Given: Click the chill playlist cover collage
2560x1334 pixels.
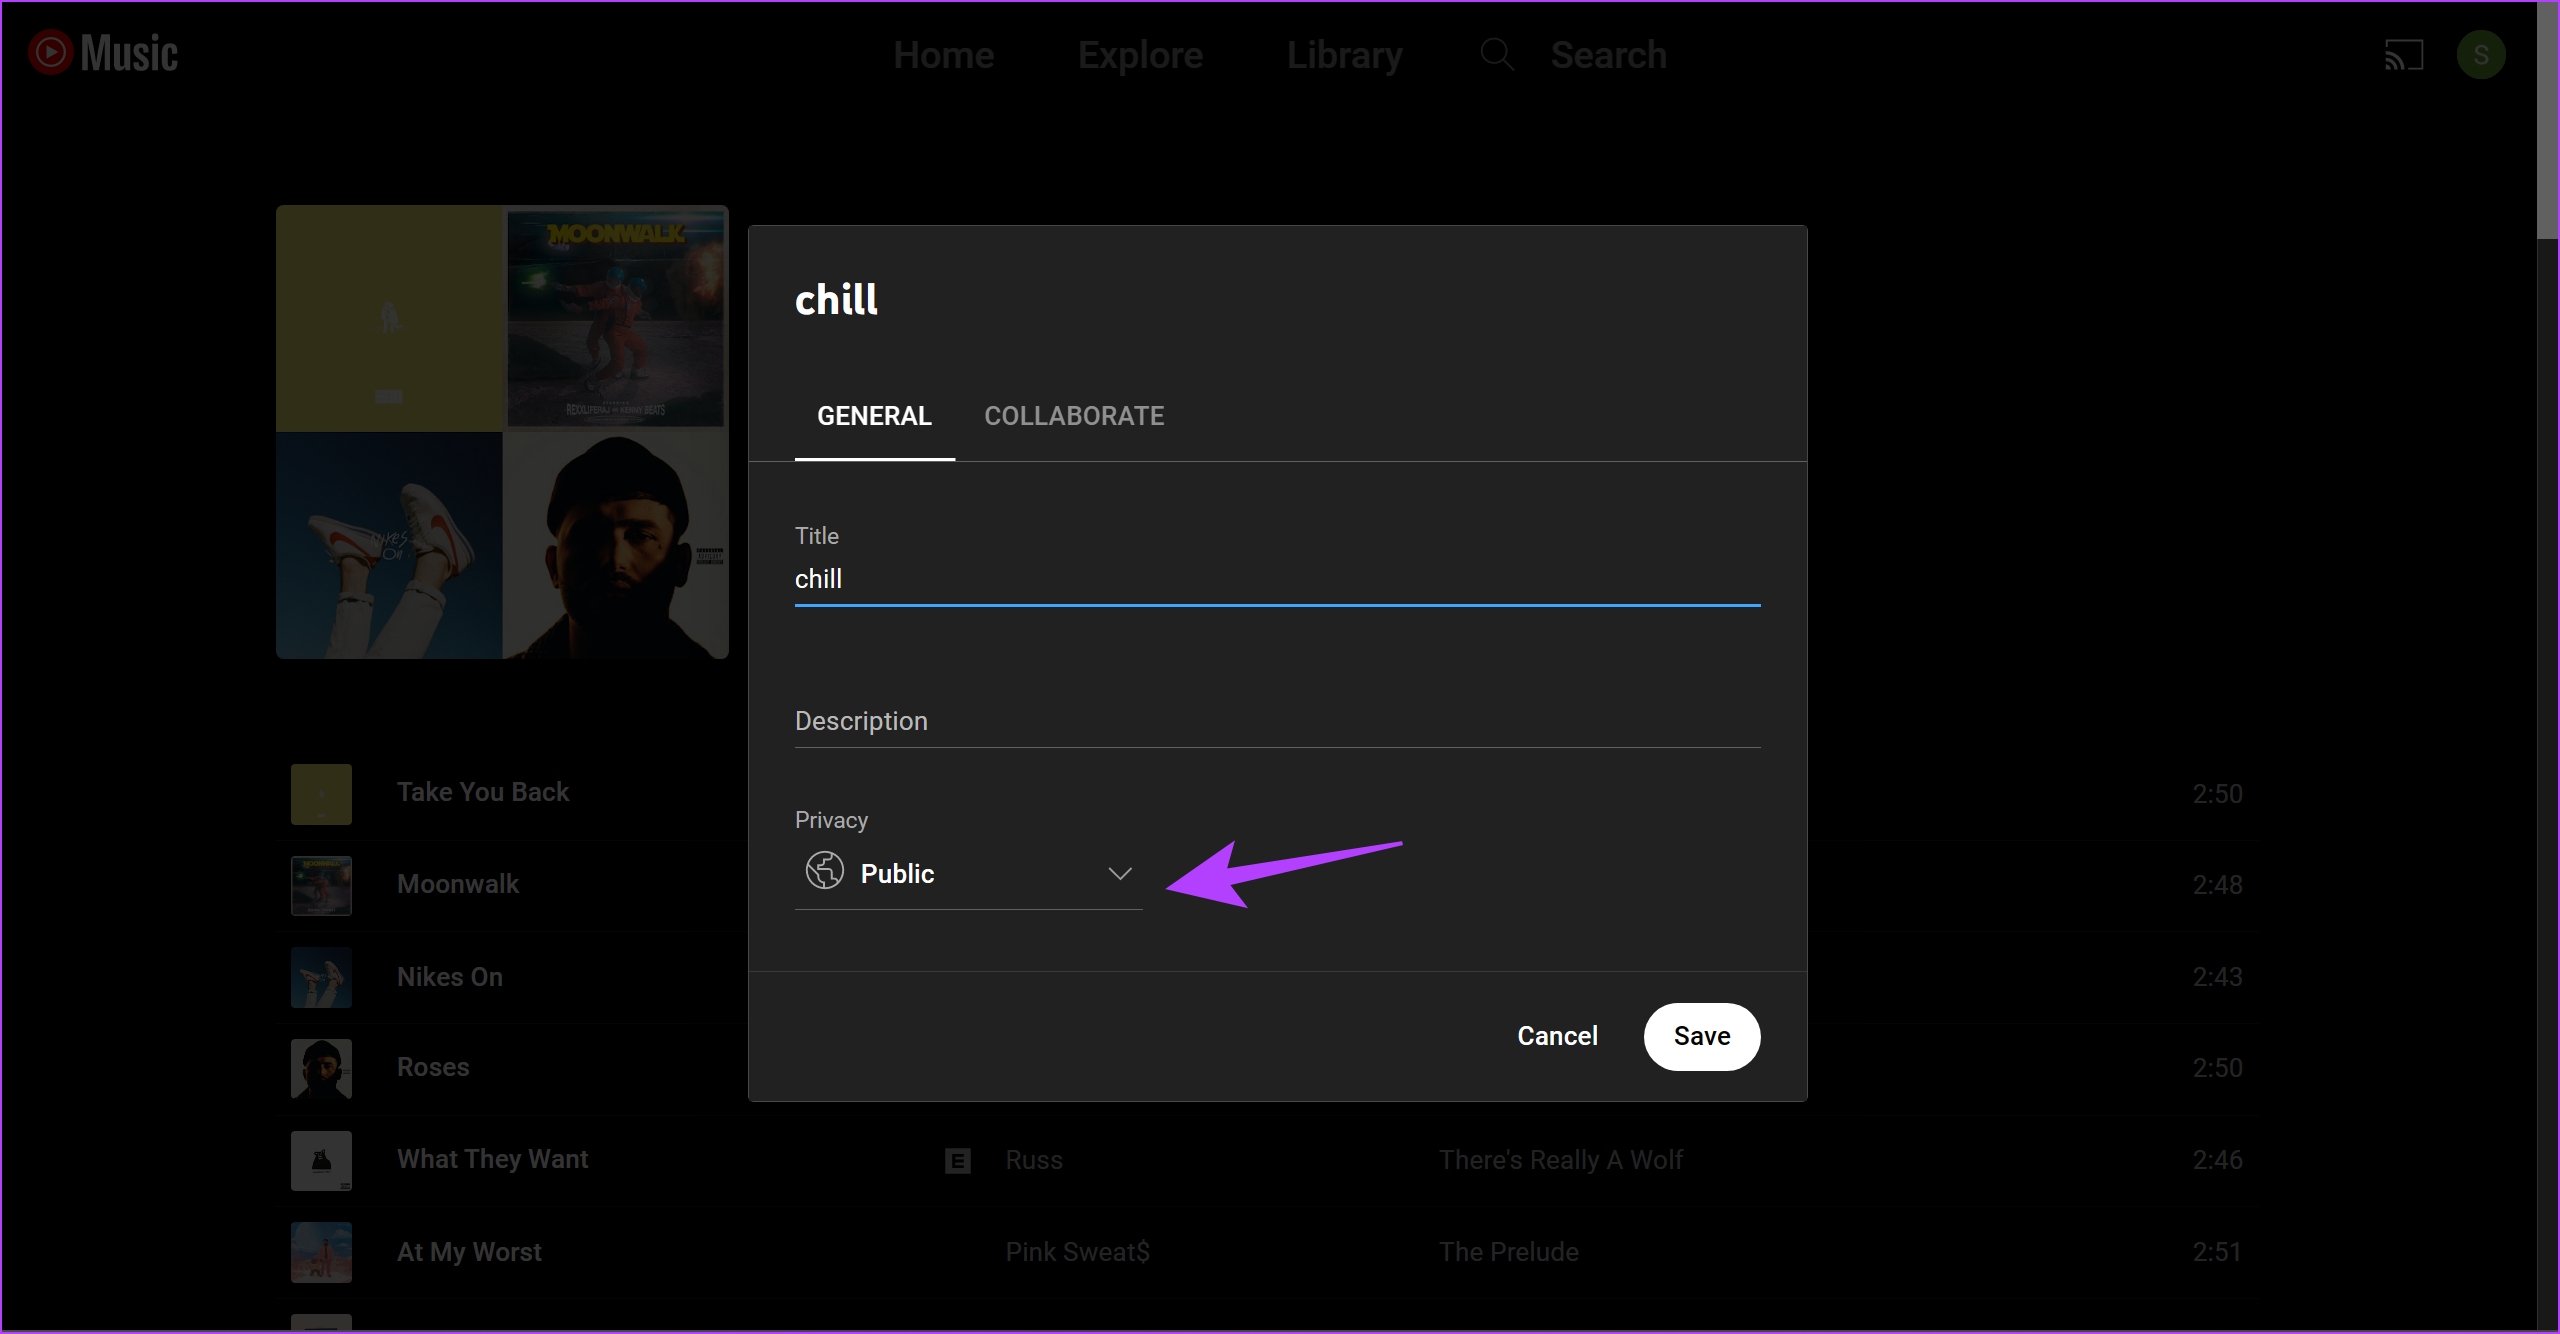Looking at the screenshot, I should [x=502, y=432].
